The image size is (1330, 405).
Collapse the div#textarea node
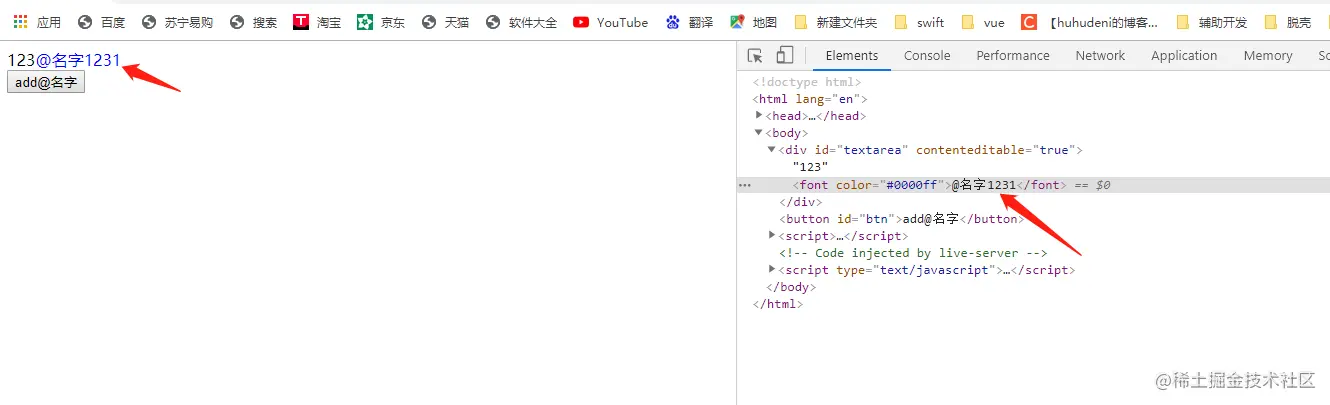(x=772, y=150)
